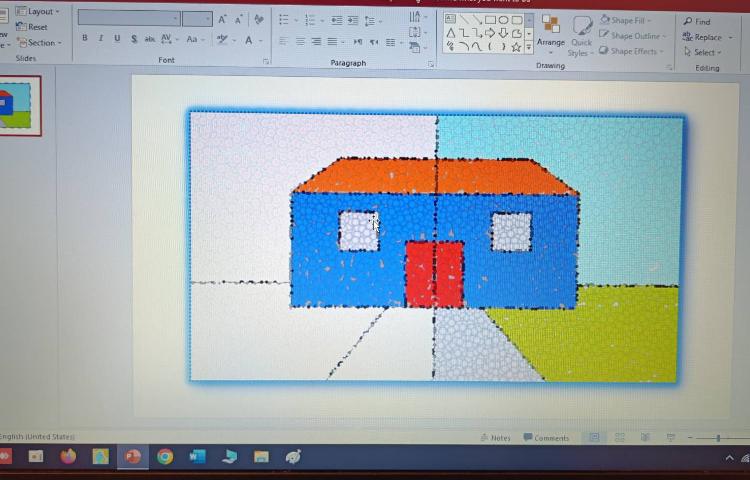750x480 pixels.
Task: Select the 5-point star shape
Action: click(x=516, y=46)
